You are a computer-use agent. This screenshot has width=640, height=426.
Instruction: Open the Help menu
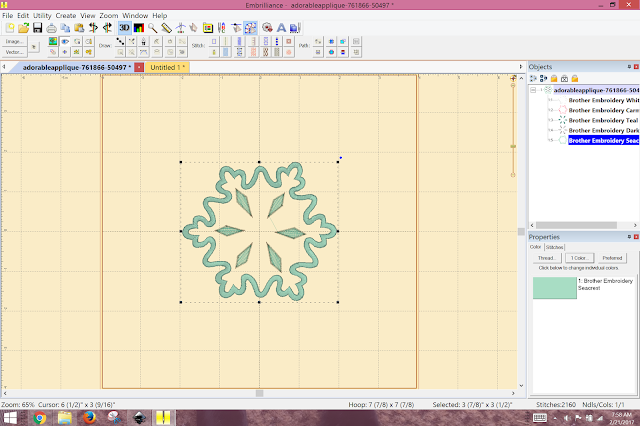click(160, 16)
